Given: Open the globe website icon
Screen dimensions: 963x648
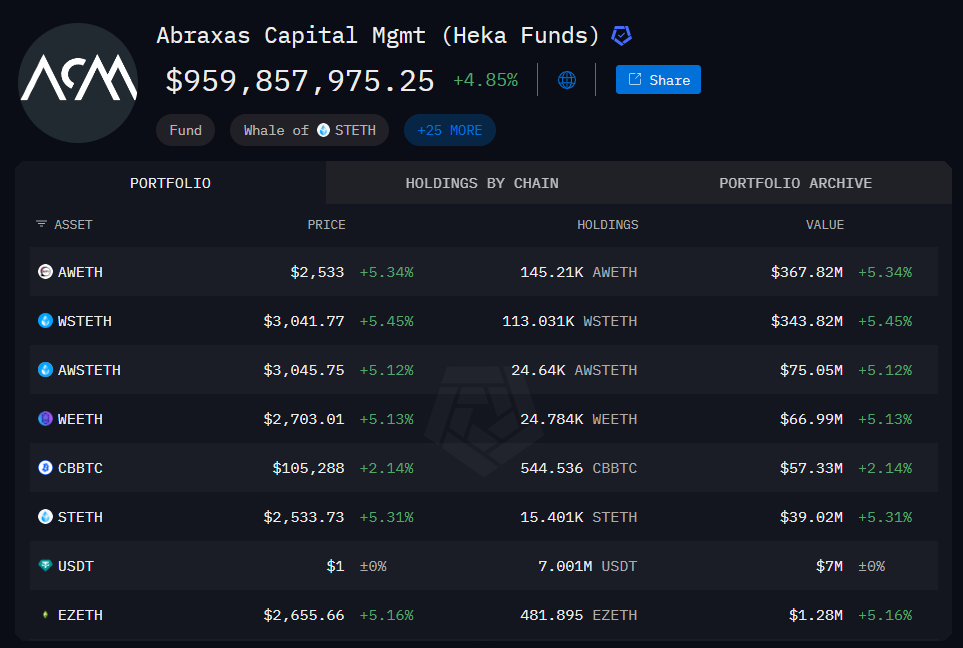Looking at the screenshot, I should pyautogui.click(x=567, y=80).
